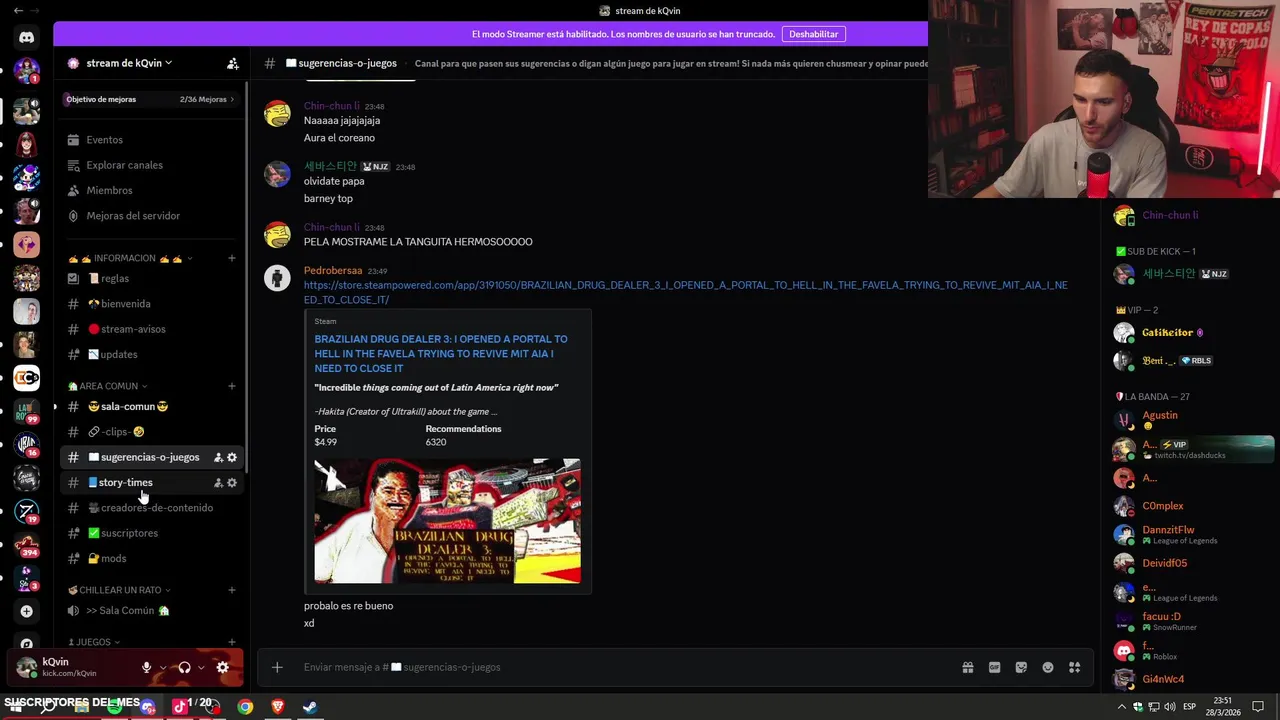The width and height of the screenshot is (1280, 720).
Task: Click Deshabilitar streamer mode button
Action: [813, 34]
